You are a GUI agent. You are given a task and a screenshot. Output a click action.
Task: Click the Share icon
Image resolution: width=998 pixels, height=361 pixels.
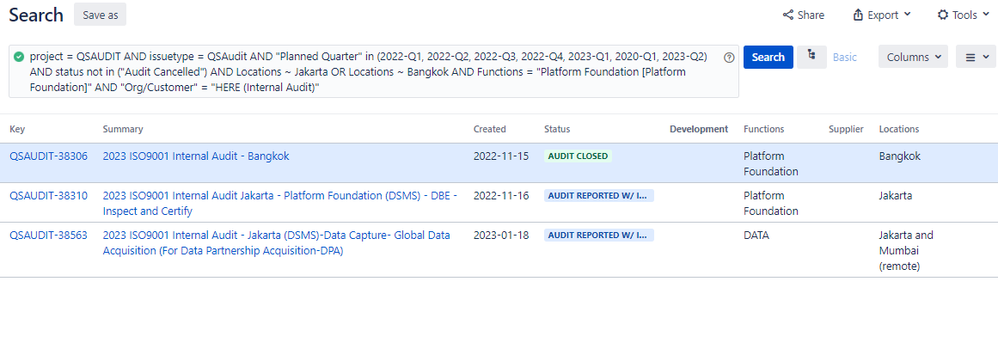point(788,15)
